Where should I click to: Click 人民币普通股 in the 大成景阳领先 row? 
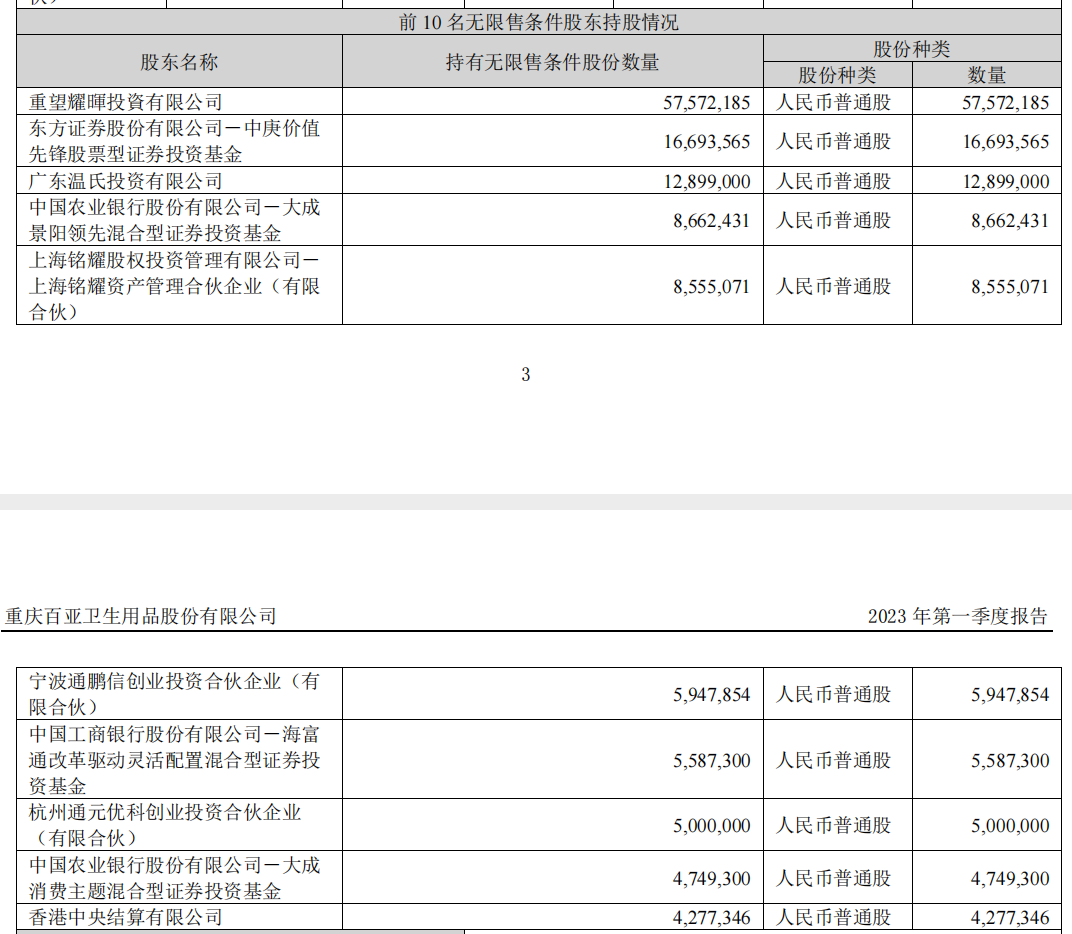(x=833, y=220)
